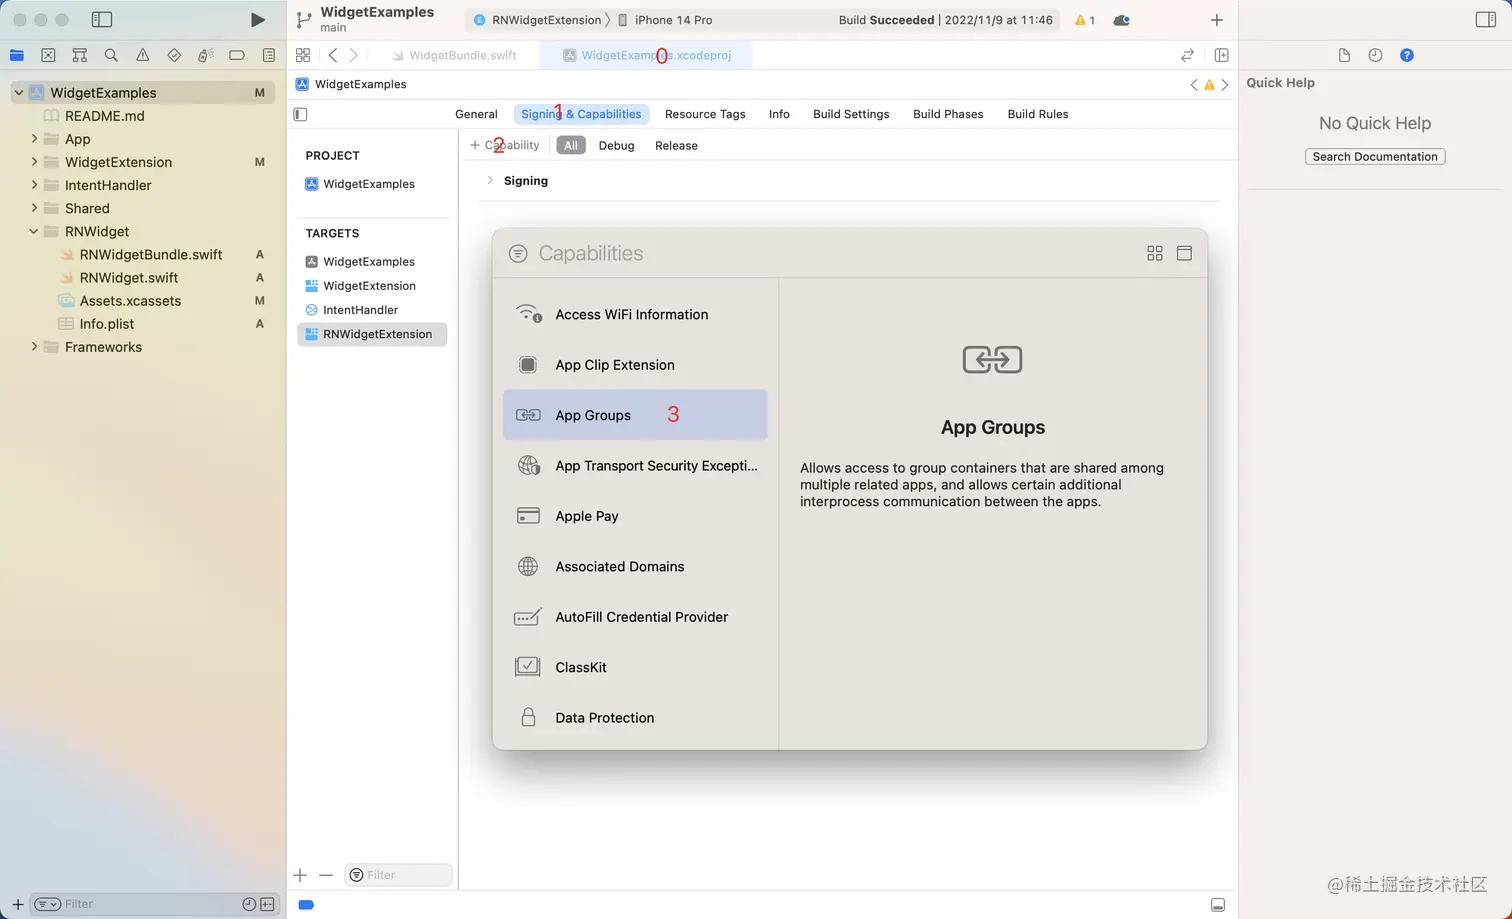The height and width of the screenshot is (919, 1512).
Task: Add a new target with plus button
Action: pyautogui.click(x=300, y=875)
